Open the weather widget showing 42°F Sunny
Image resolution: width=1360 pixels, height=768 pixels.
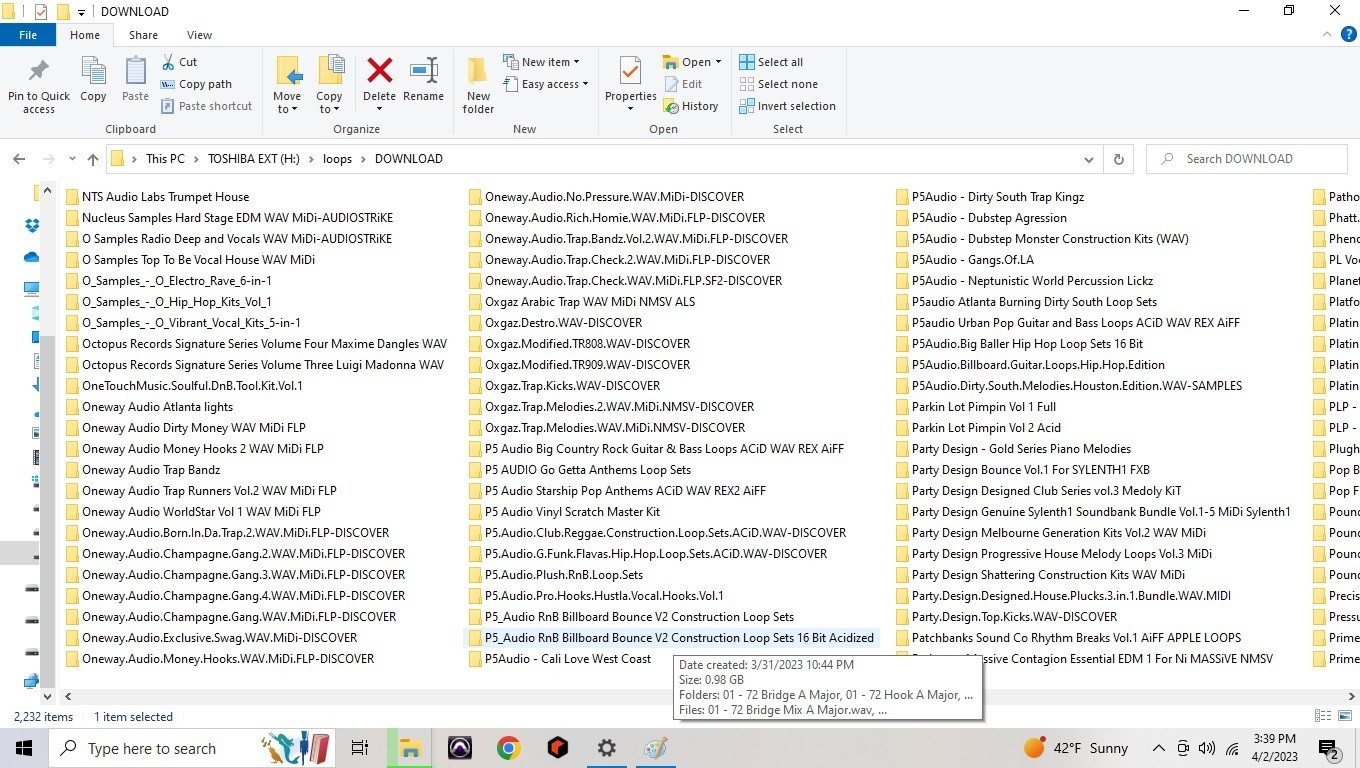(1076, 748)
